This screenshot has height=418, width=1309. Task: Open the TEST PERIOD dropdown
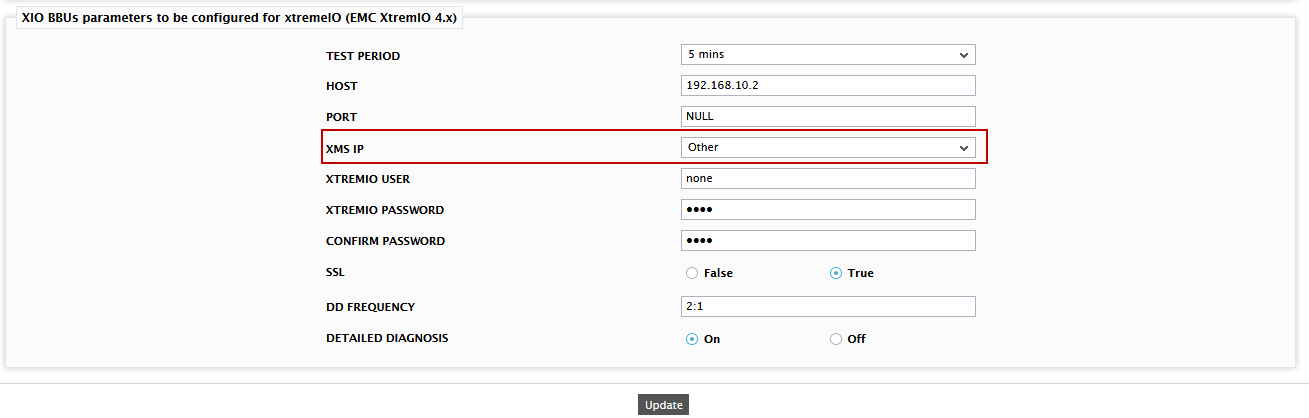pyautogui.click(x=827, y=55)
